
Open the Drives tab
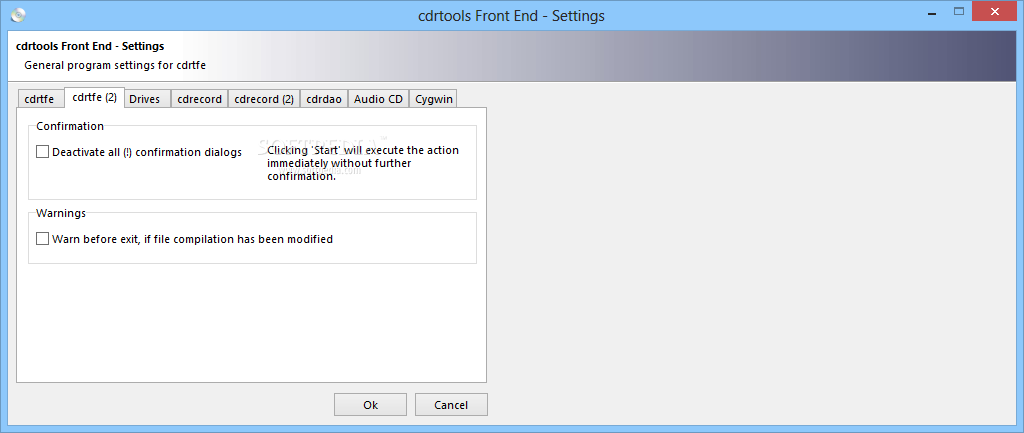(145, 99)
